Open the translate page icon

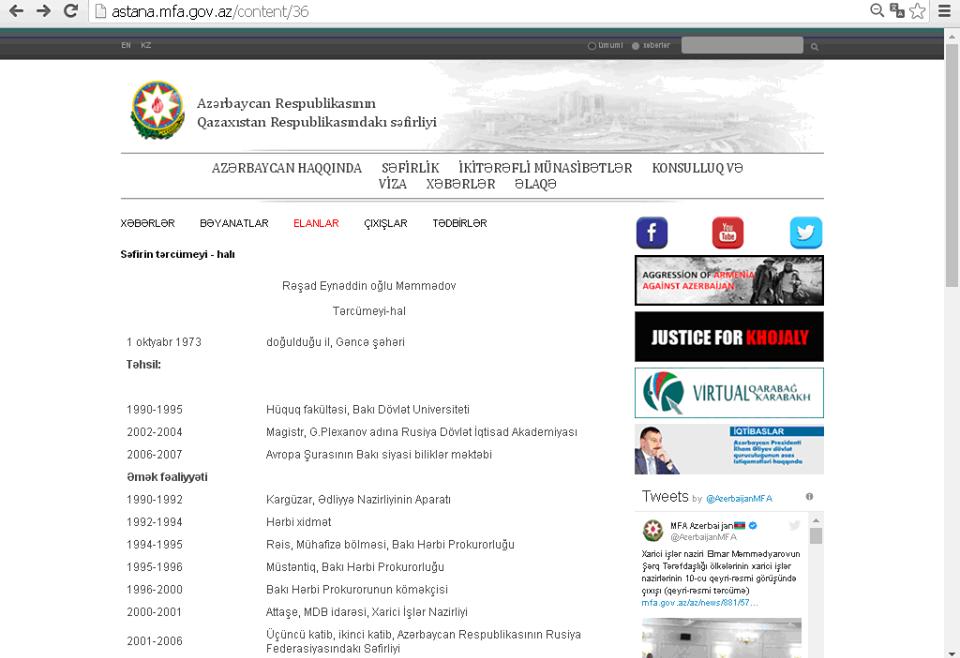[897, 11]
